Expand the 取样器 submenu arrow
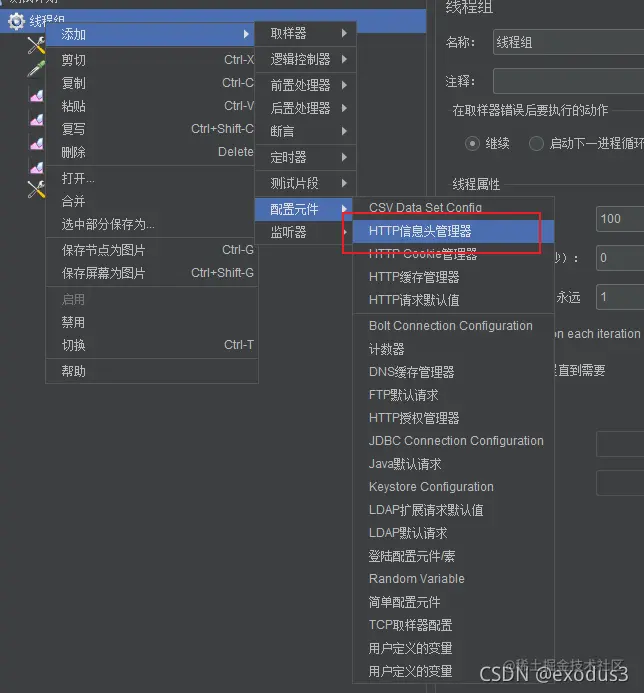The width and height of the screenshot is (644, 693). pos(344,33)
